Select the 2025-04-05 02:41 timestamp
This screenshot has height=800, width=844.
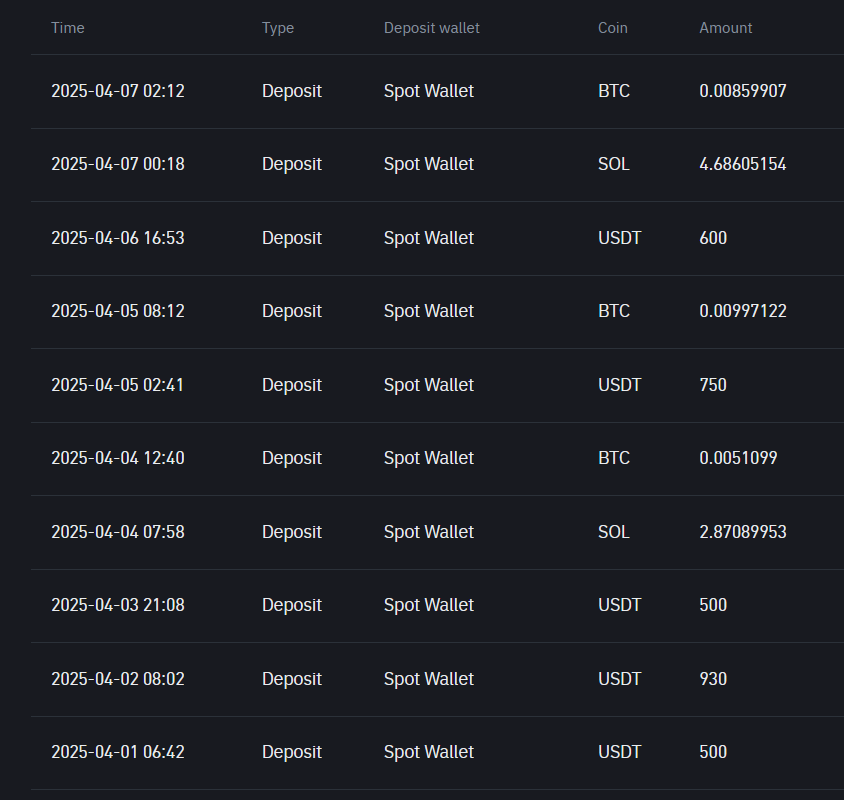(118, 385)
